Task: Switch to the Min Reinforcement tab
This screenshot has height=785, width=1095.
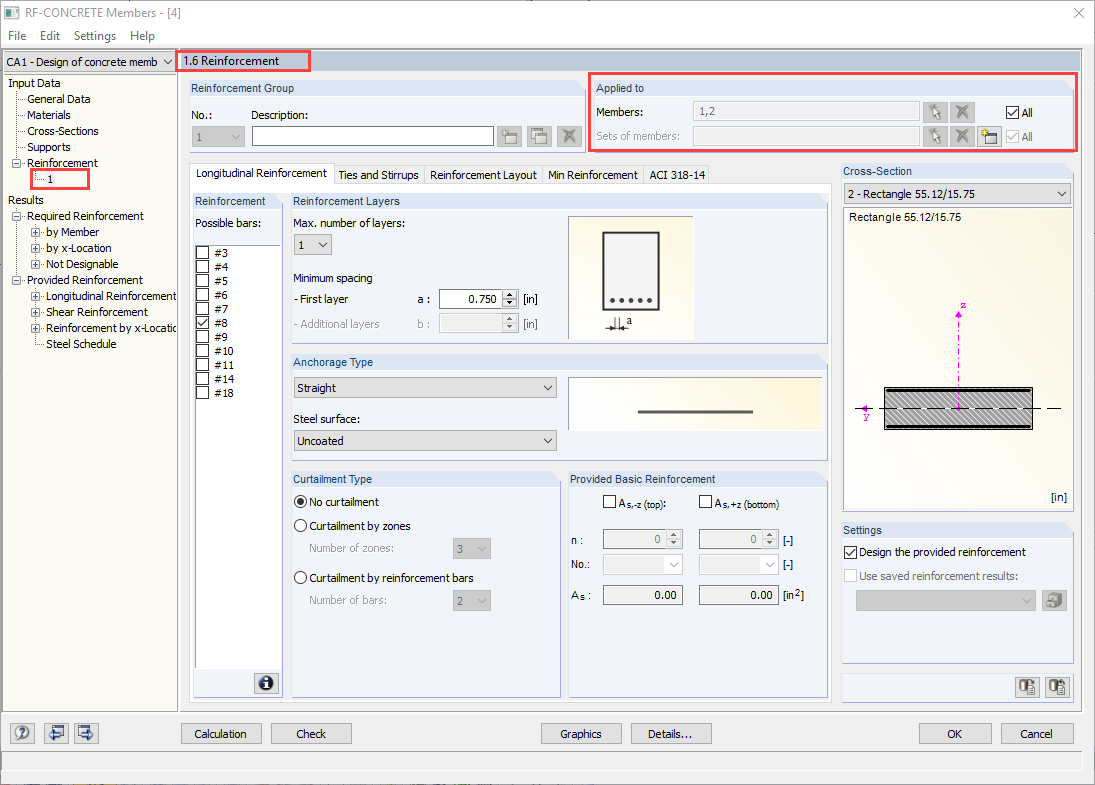Action: 593,175
